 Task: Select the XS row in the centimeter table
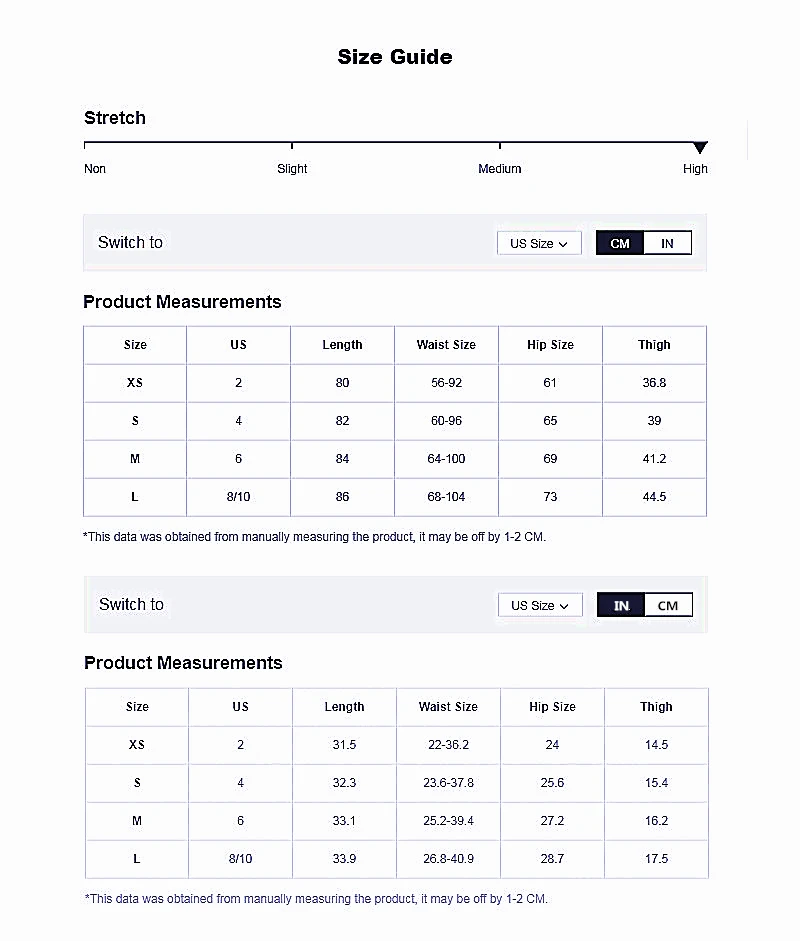(135, 383)
